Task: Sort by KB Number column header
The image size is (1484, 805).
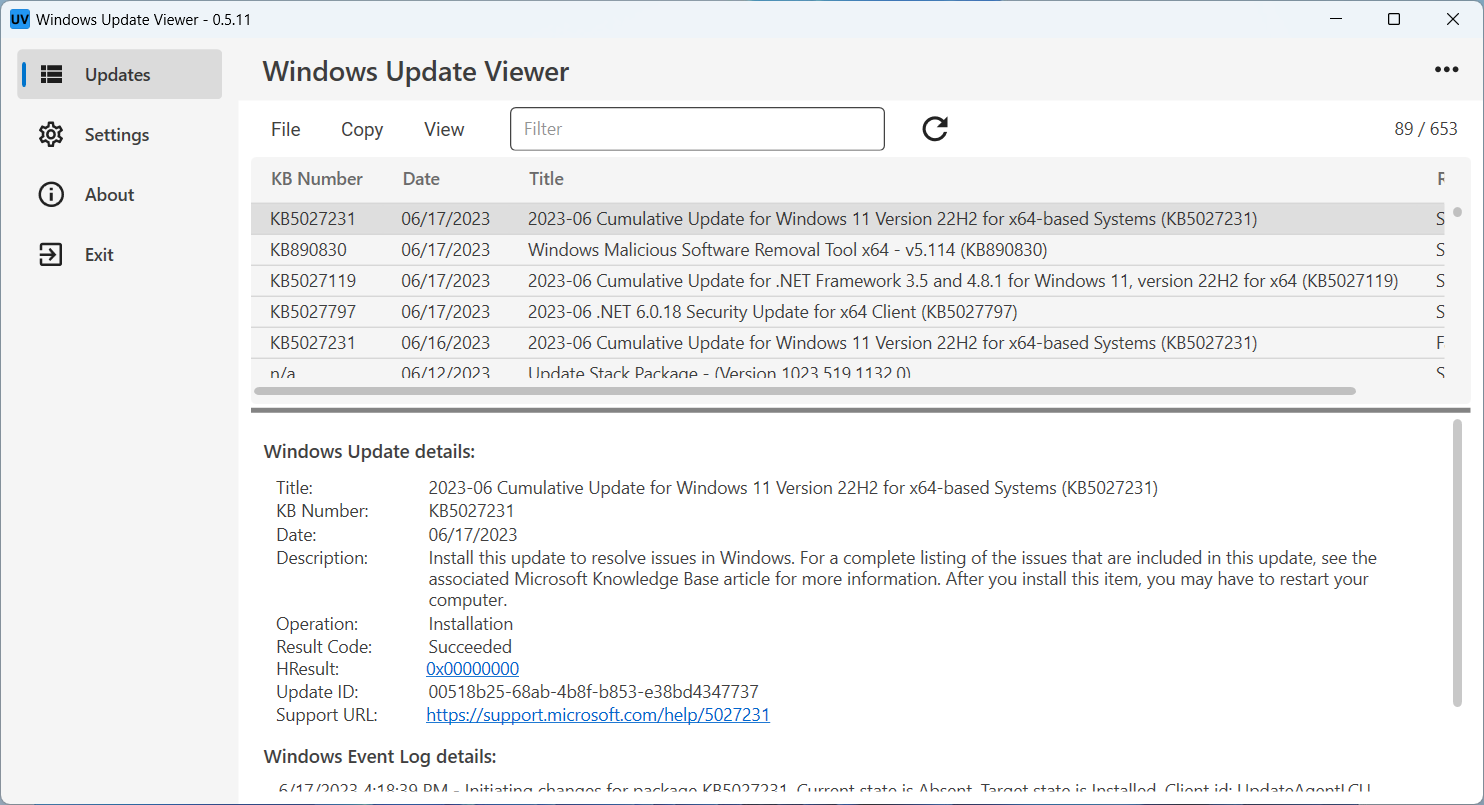Action: click(x=317, y=179)
